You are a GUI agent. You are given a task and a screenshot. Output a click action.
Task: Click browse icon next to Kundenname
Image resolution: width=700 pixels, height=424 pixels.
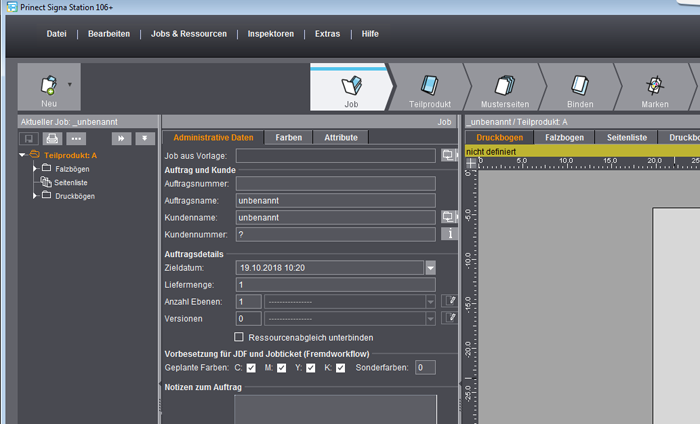448,217
